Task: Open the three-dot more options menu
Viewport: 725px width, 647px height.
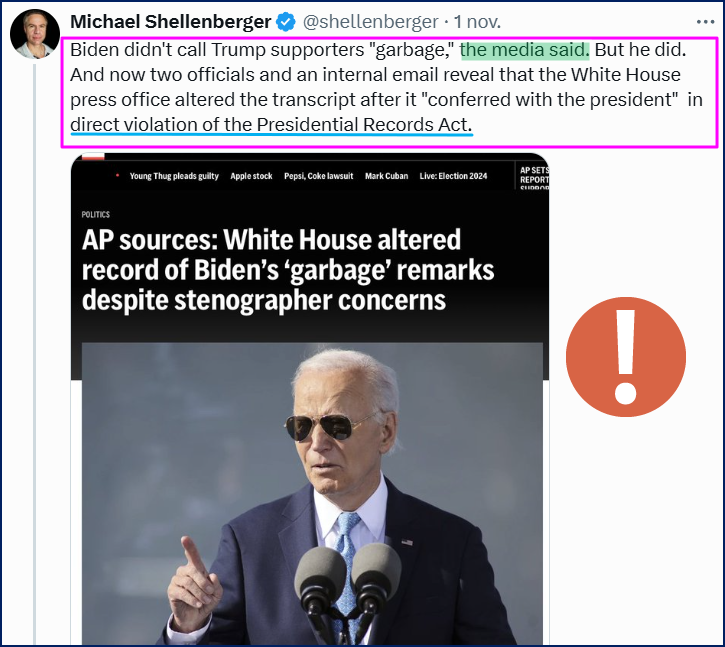Action: [x=706, y=22]
